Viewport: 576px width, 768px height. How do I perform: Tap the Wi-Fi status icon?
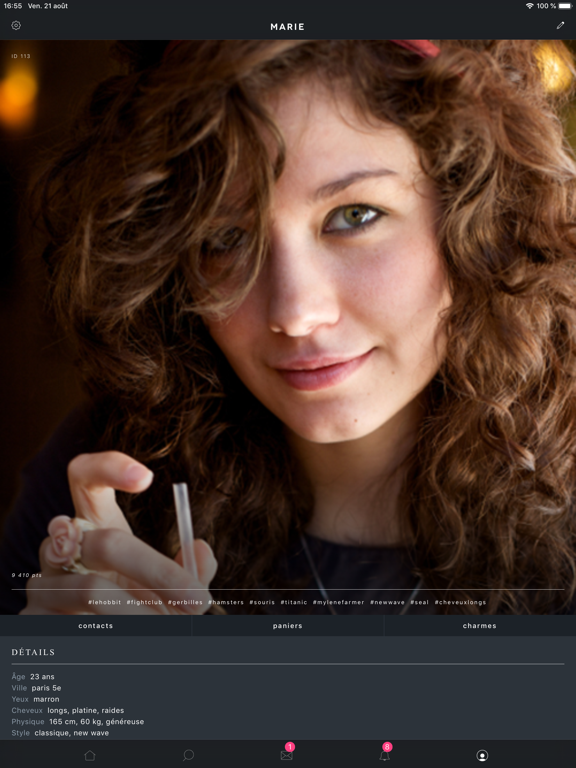pos(529,6)
